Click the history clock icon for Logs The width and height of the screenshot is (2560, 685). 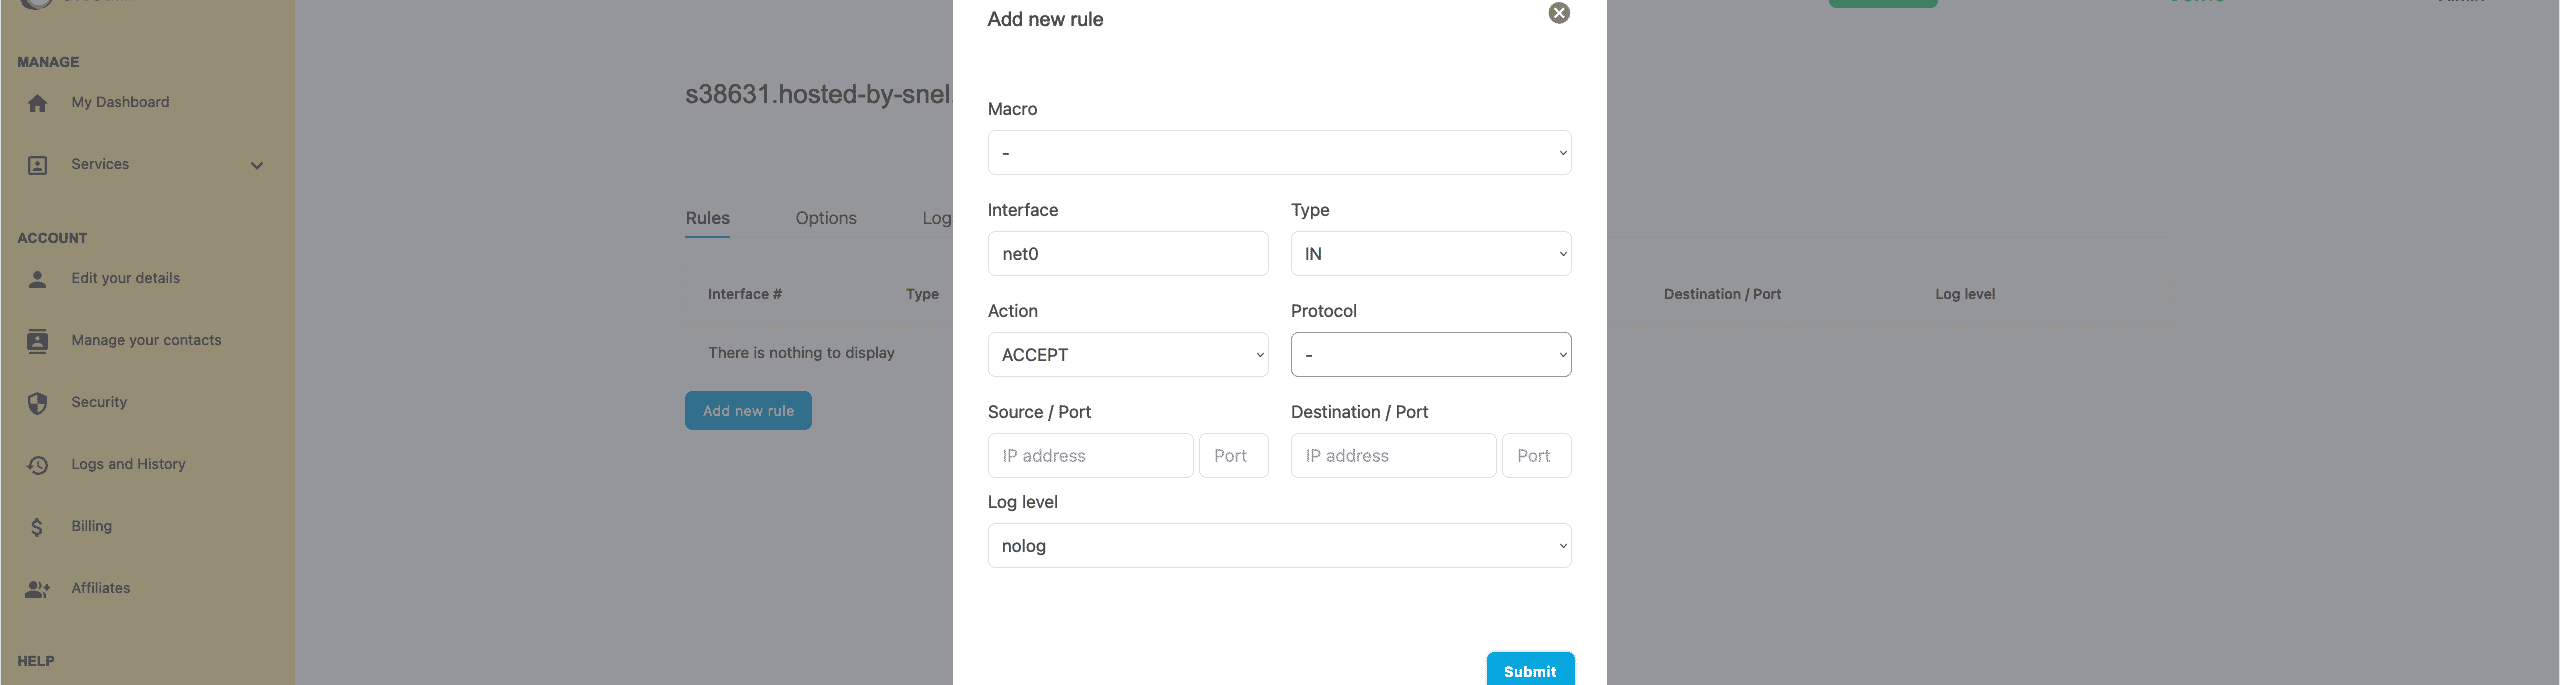38,465
